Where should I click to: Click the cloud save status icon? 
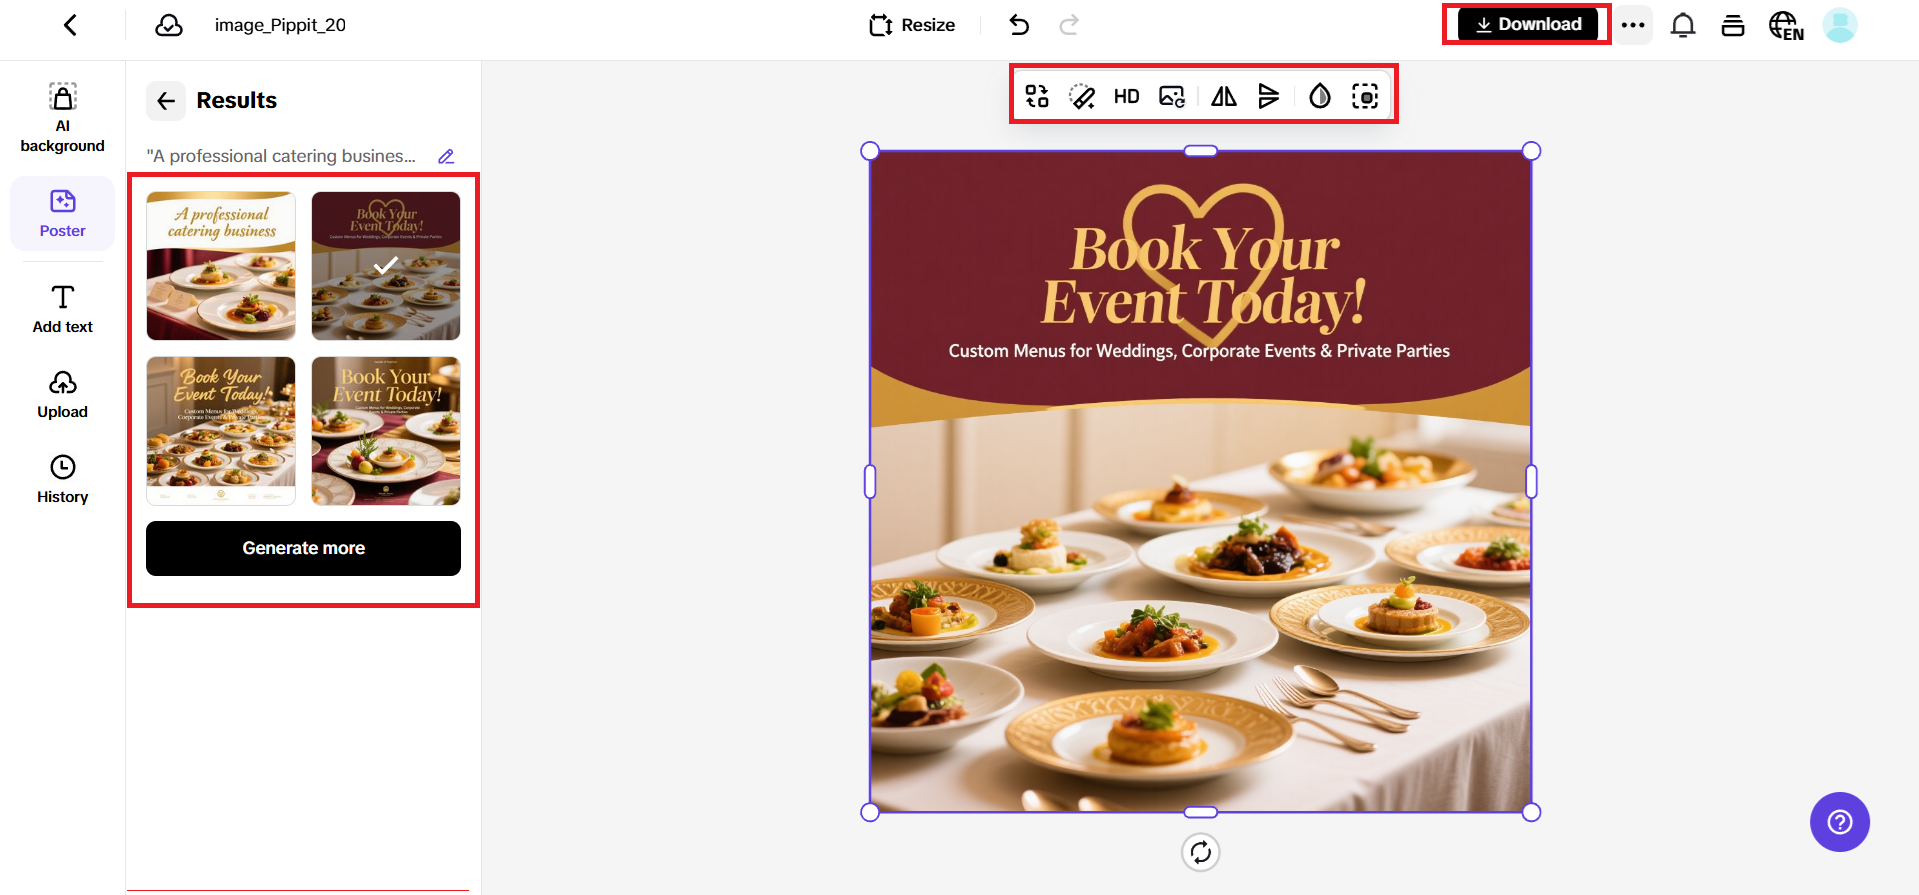pyautogui.click(x=169, y=25)
